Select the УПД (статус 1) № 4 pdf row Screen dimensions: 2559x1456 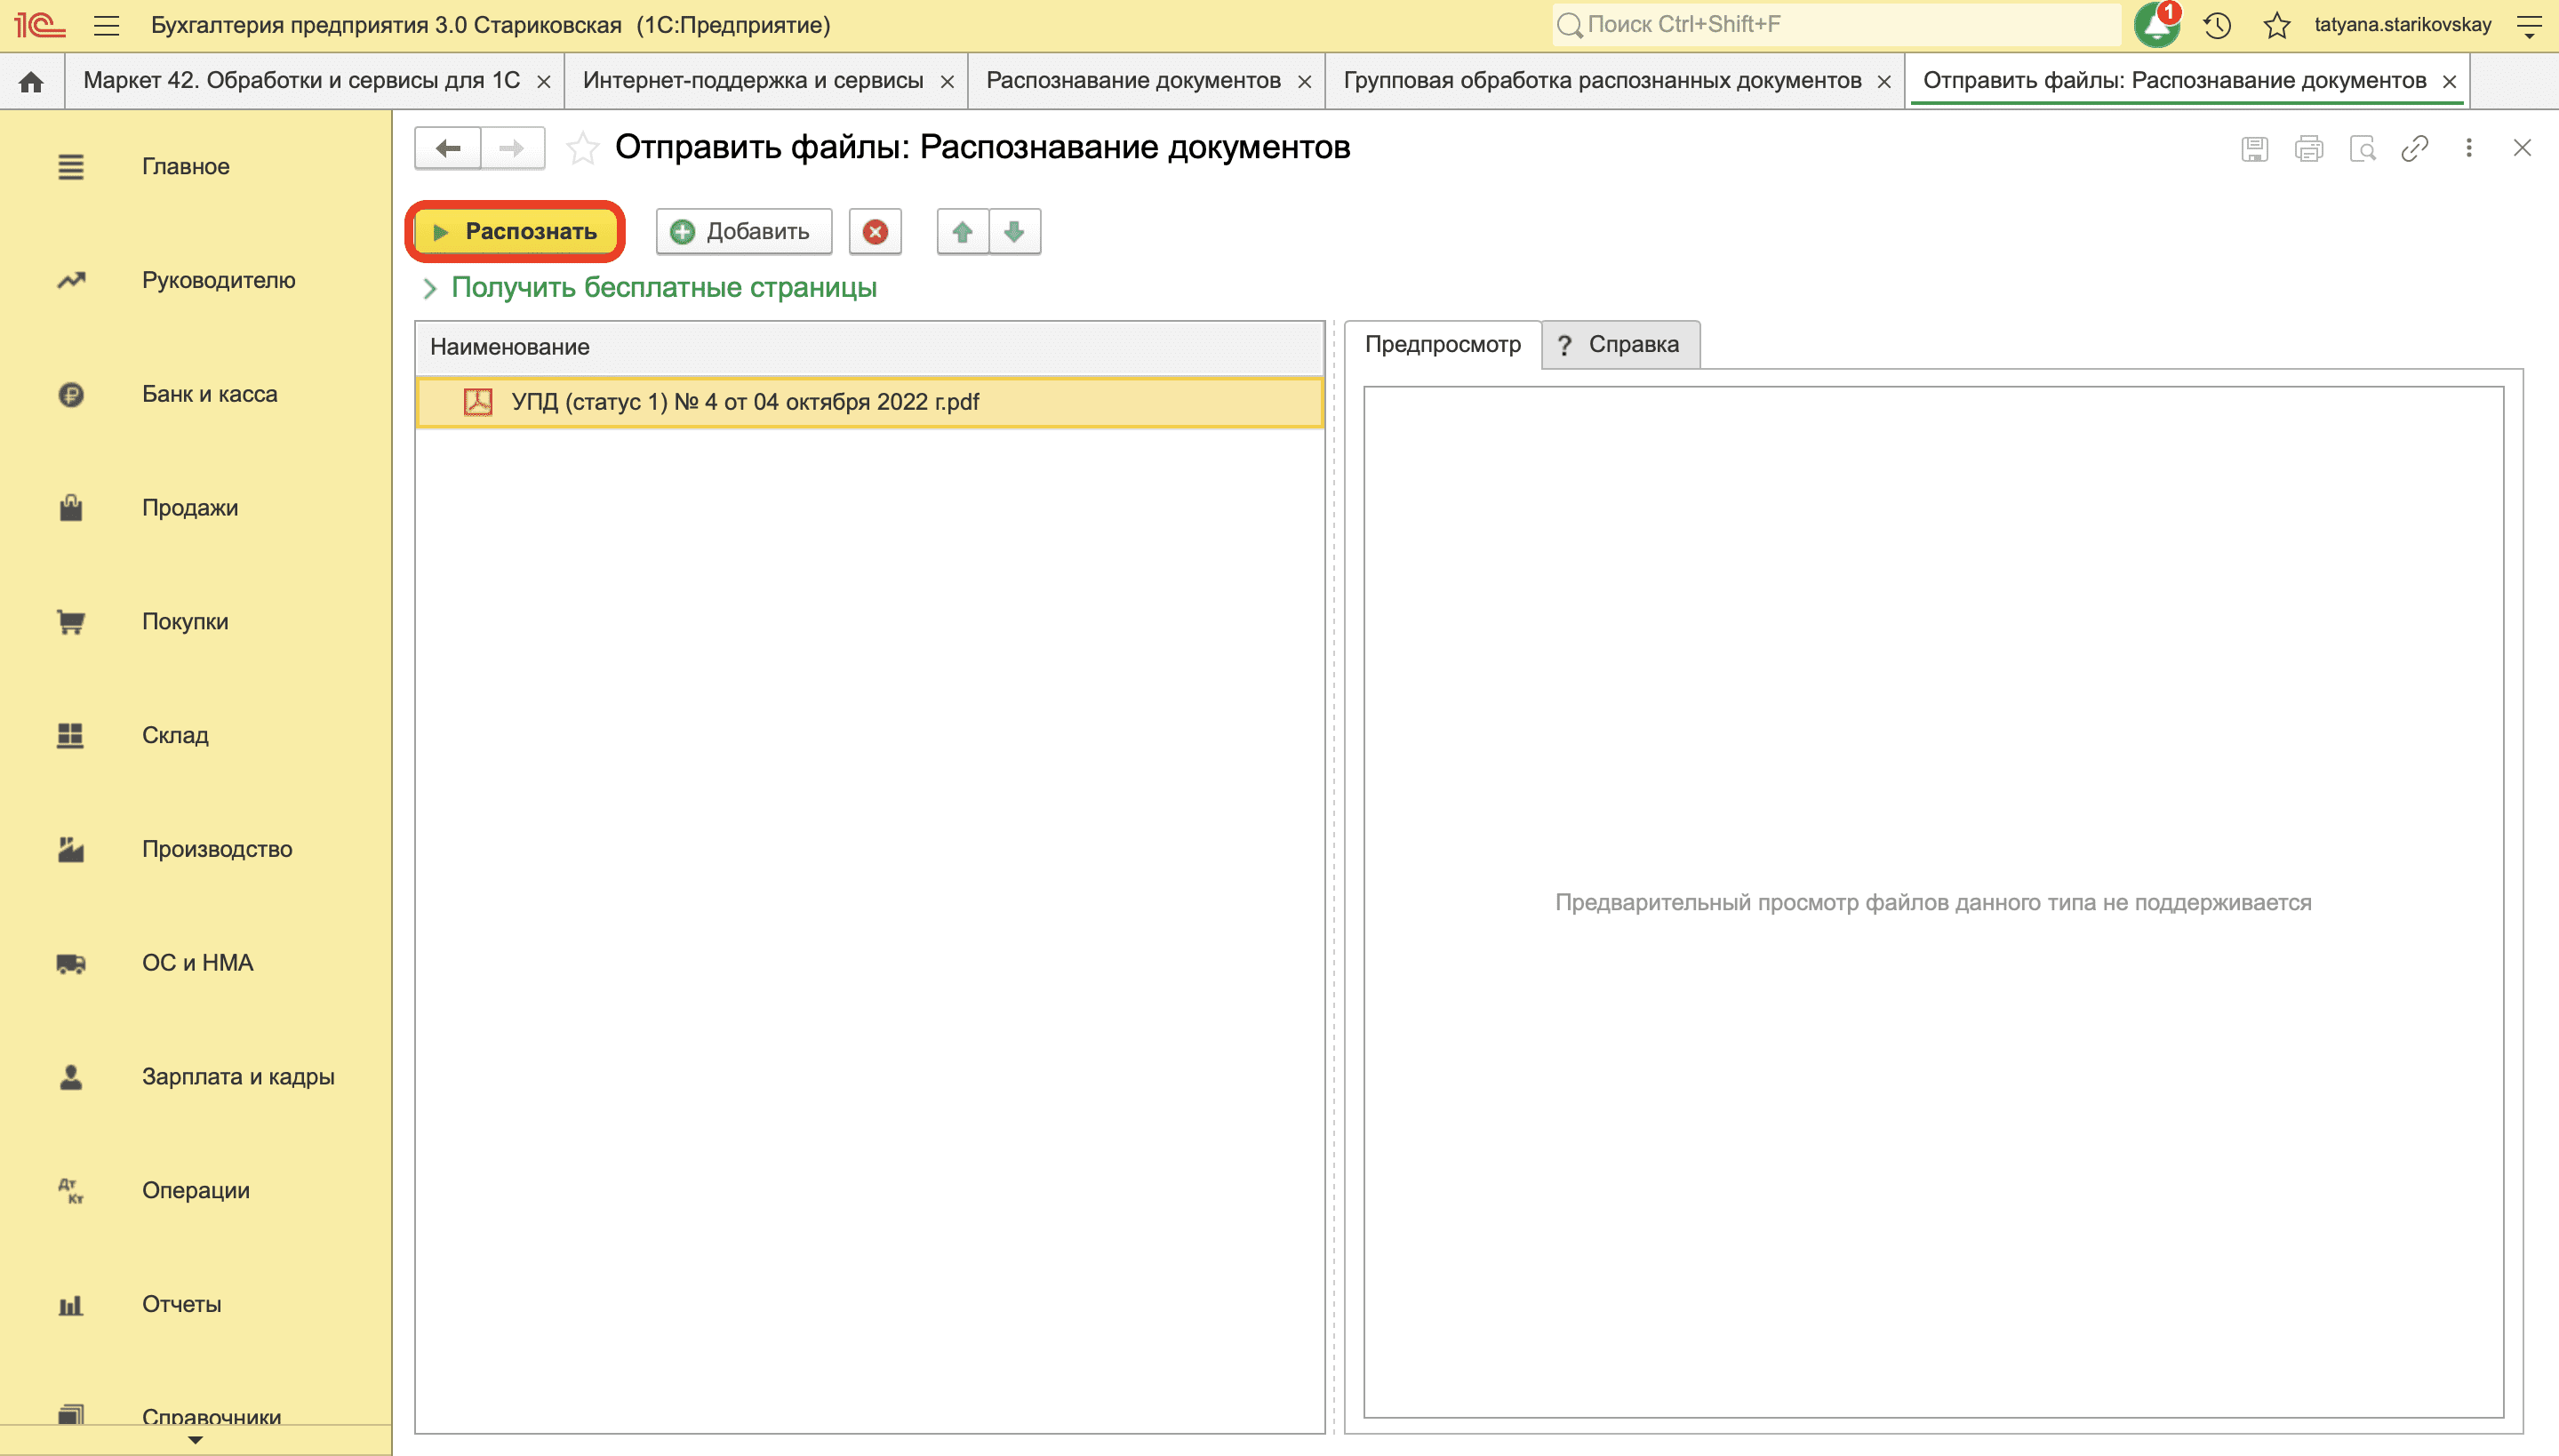click(869, 402)
